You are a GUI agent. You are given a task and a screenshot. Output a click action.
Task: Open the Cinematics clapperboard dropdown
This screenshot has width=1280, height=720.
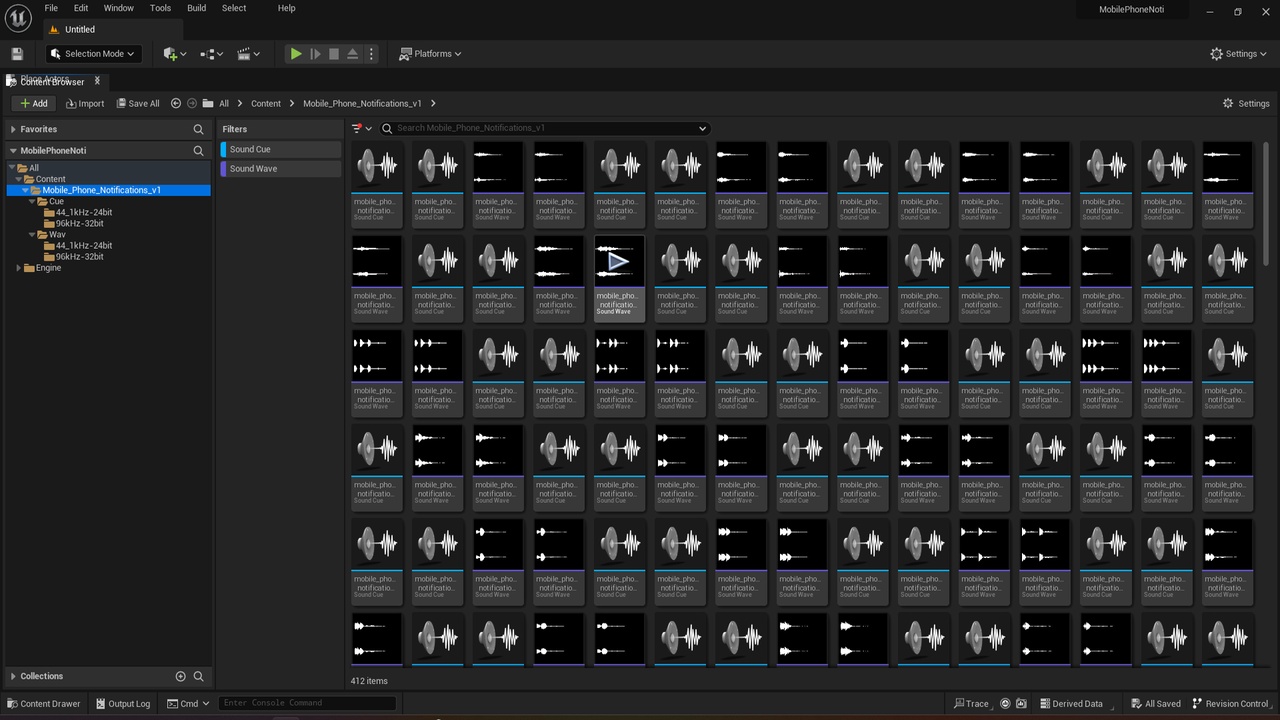click(x=249, y=54)
